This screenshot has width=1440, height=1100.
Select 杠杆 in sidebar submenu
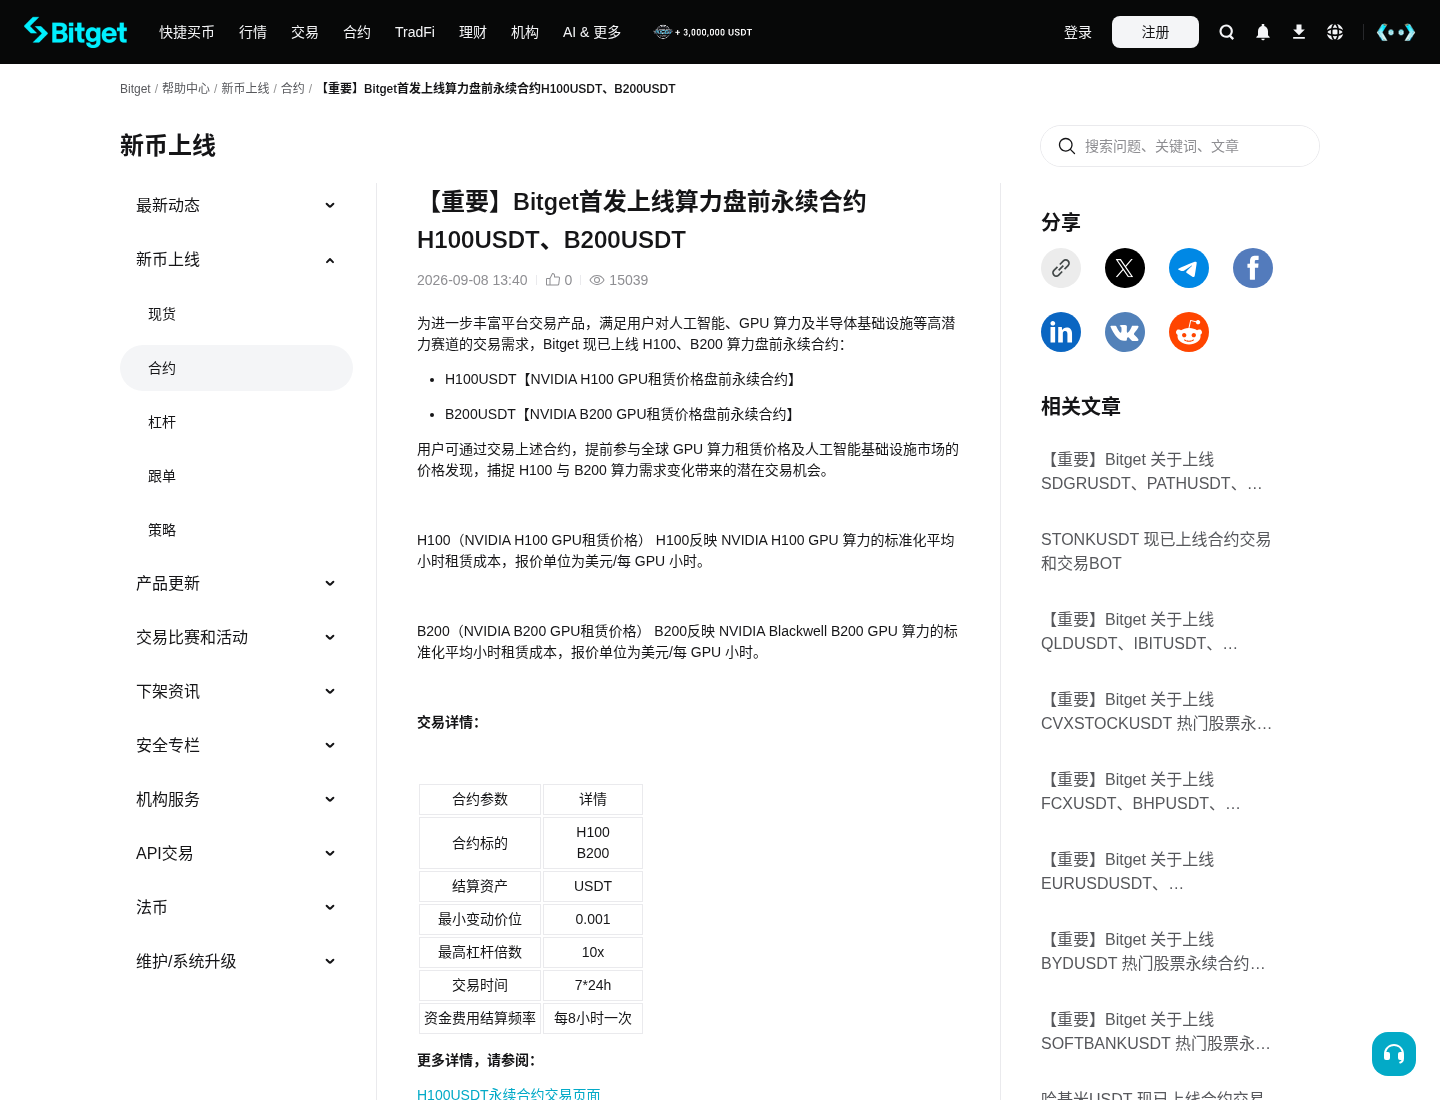[x=236, y=422]
